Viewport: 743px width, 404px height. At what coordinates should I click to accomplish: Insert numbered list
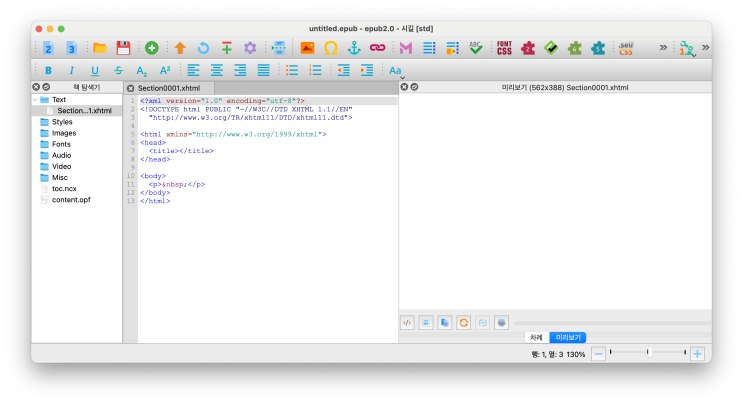pyautogui.click(x=315, y=71)
